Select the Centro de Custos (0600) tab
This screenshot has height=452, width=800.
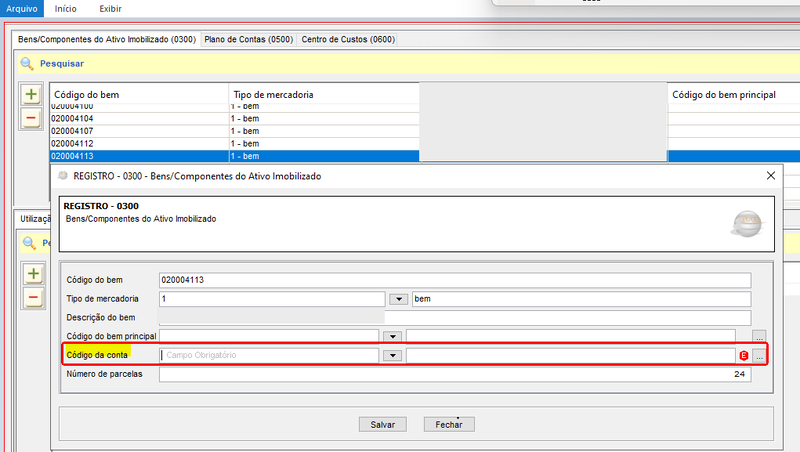pos(348,39)
